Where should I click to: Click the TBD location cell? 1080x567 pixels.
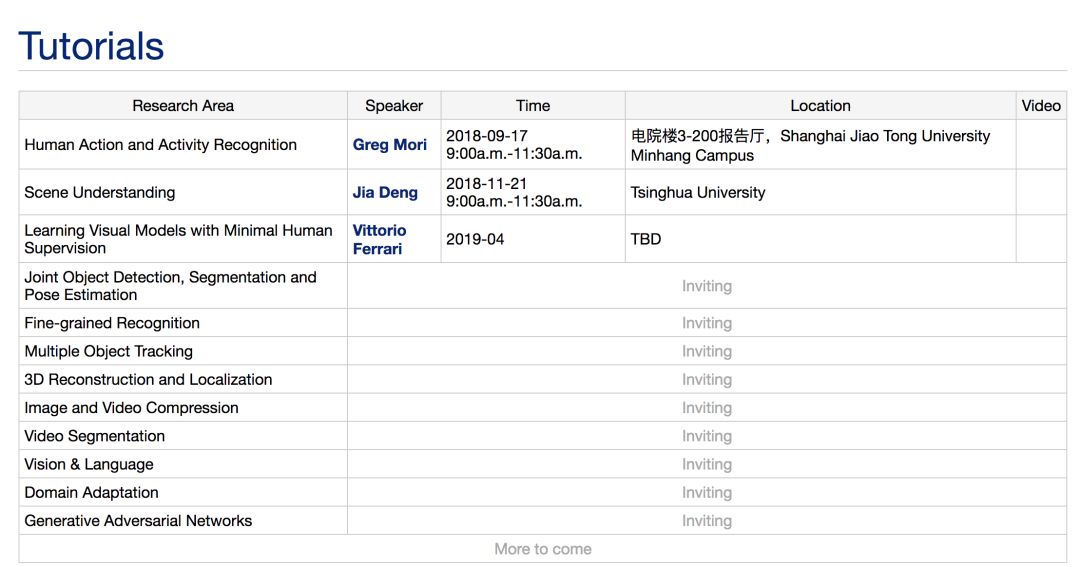pyautogui.click(x=646, y=240)
